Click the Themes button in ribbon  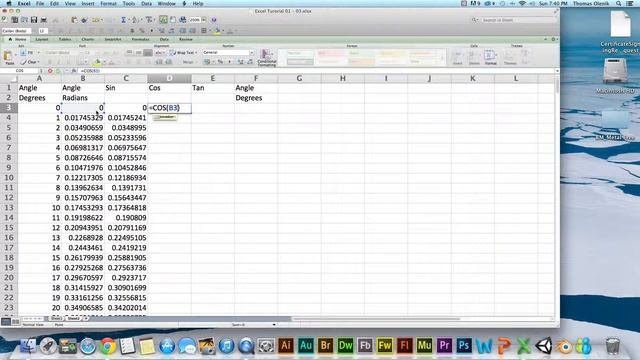click(510, 58)
